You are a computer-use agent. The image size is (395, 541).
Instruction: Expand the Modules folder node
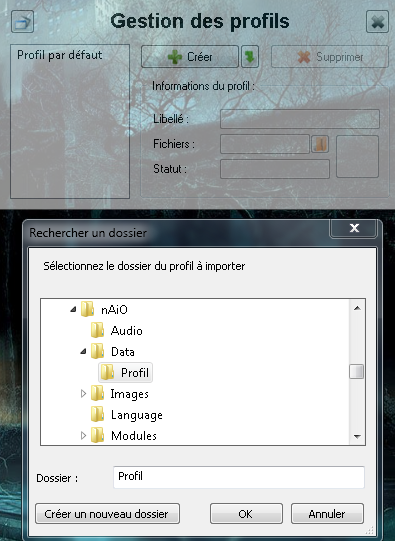pos(83,435)
